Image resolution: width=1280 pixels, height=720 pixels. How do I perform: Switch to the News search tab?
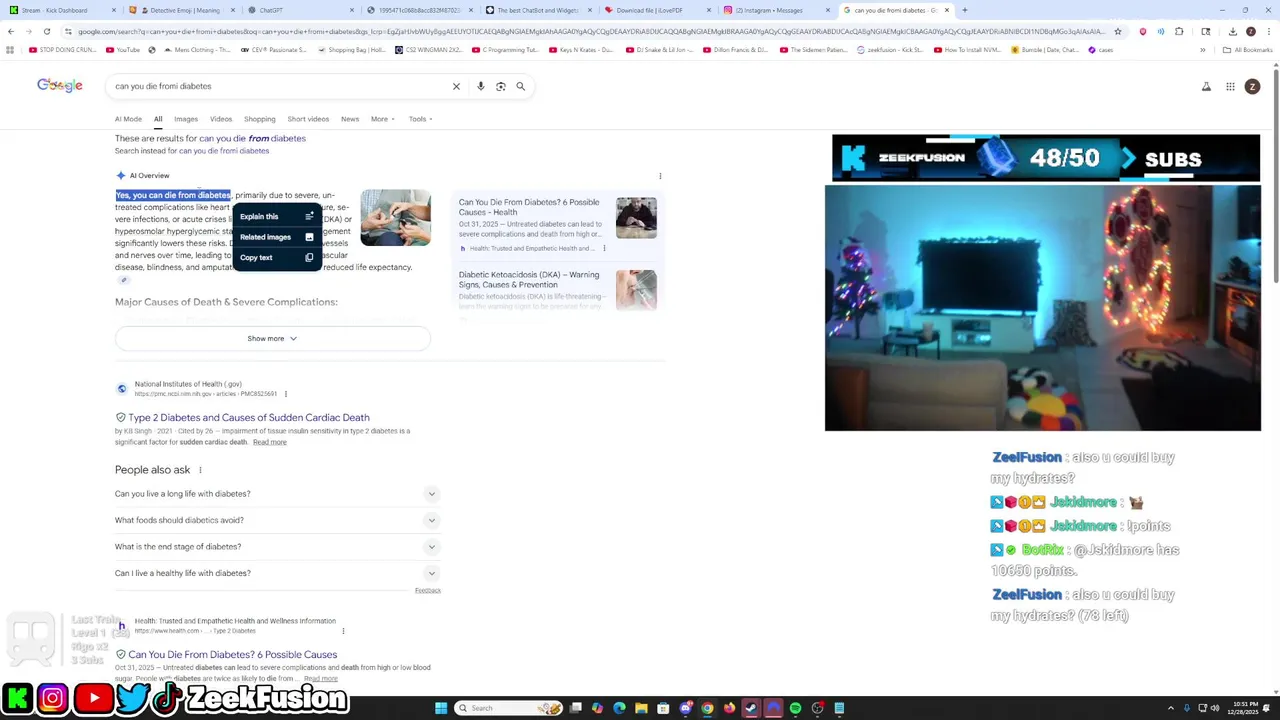[x=350, y=119]
